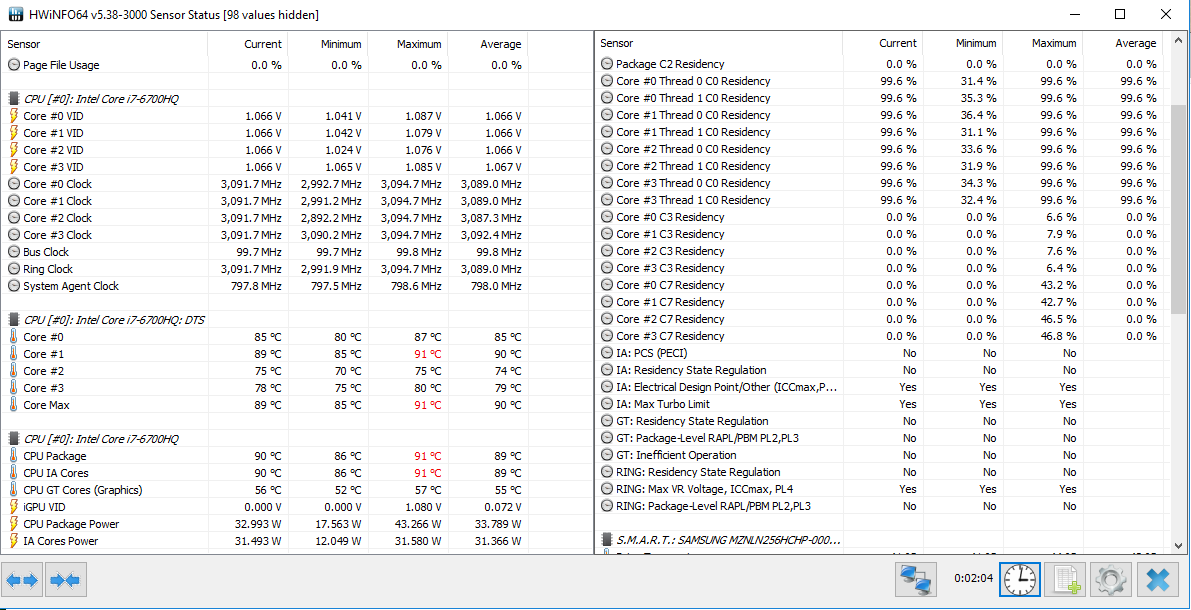This screenshot has width=1191, height=610.
Task: Click the IA Cores Power lightning icon
Action: pos(14,541)
